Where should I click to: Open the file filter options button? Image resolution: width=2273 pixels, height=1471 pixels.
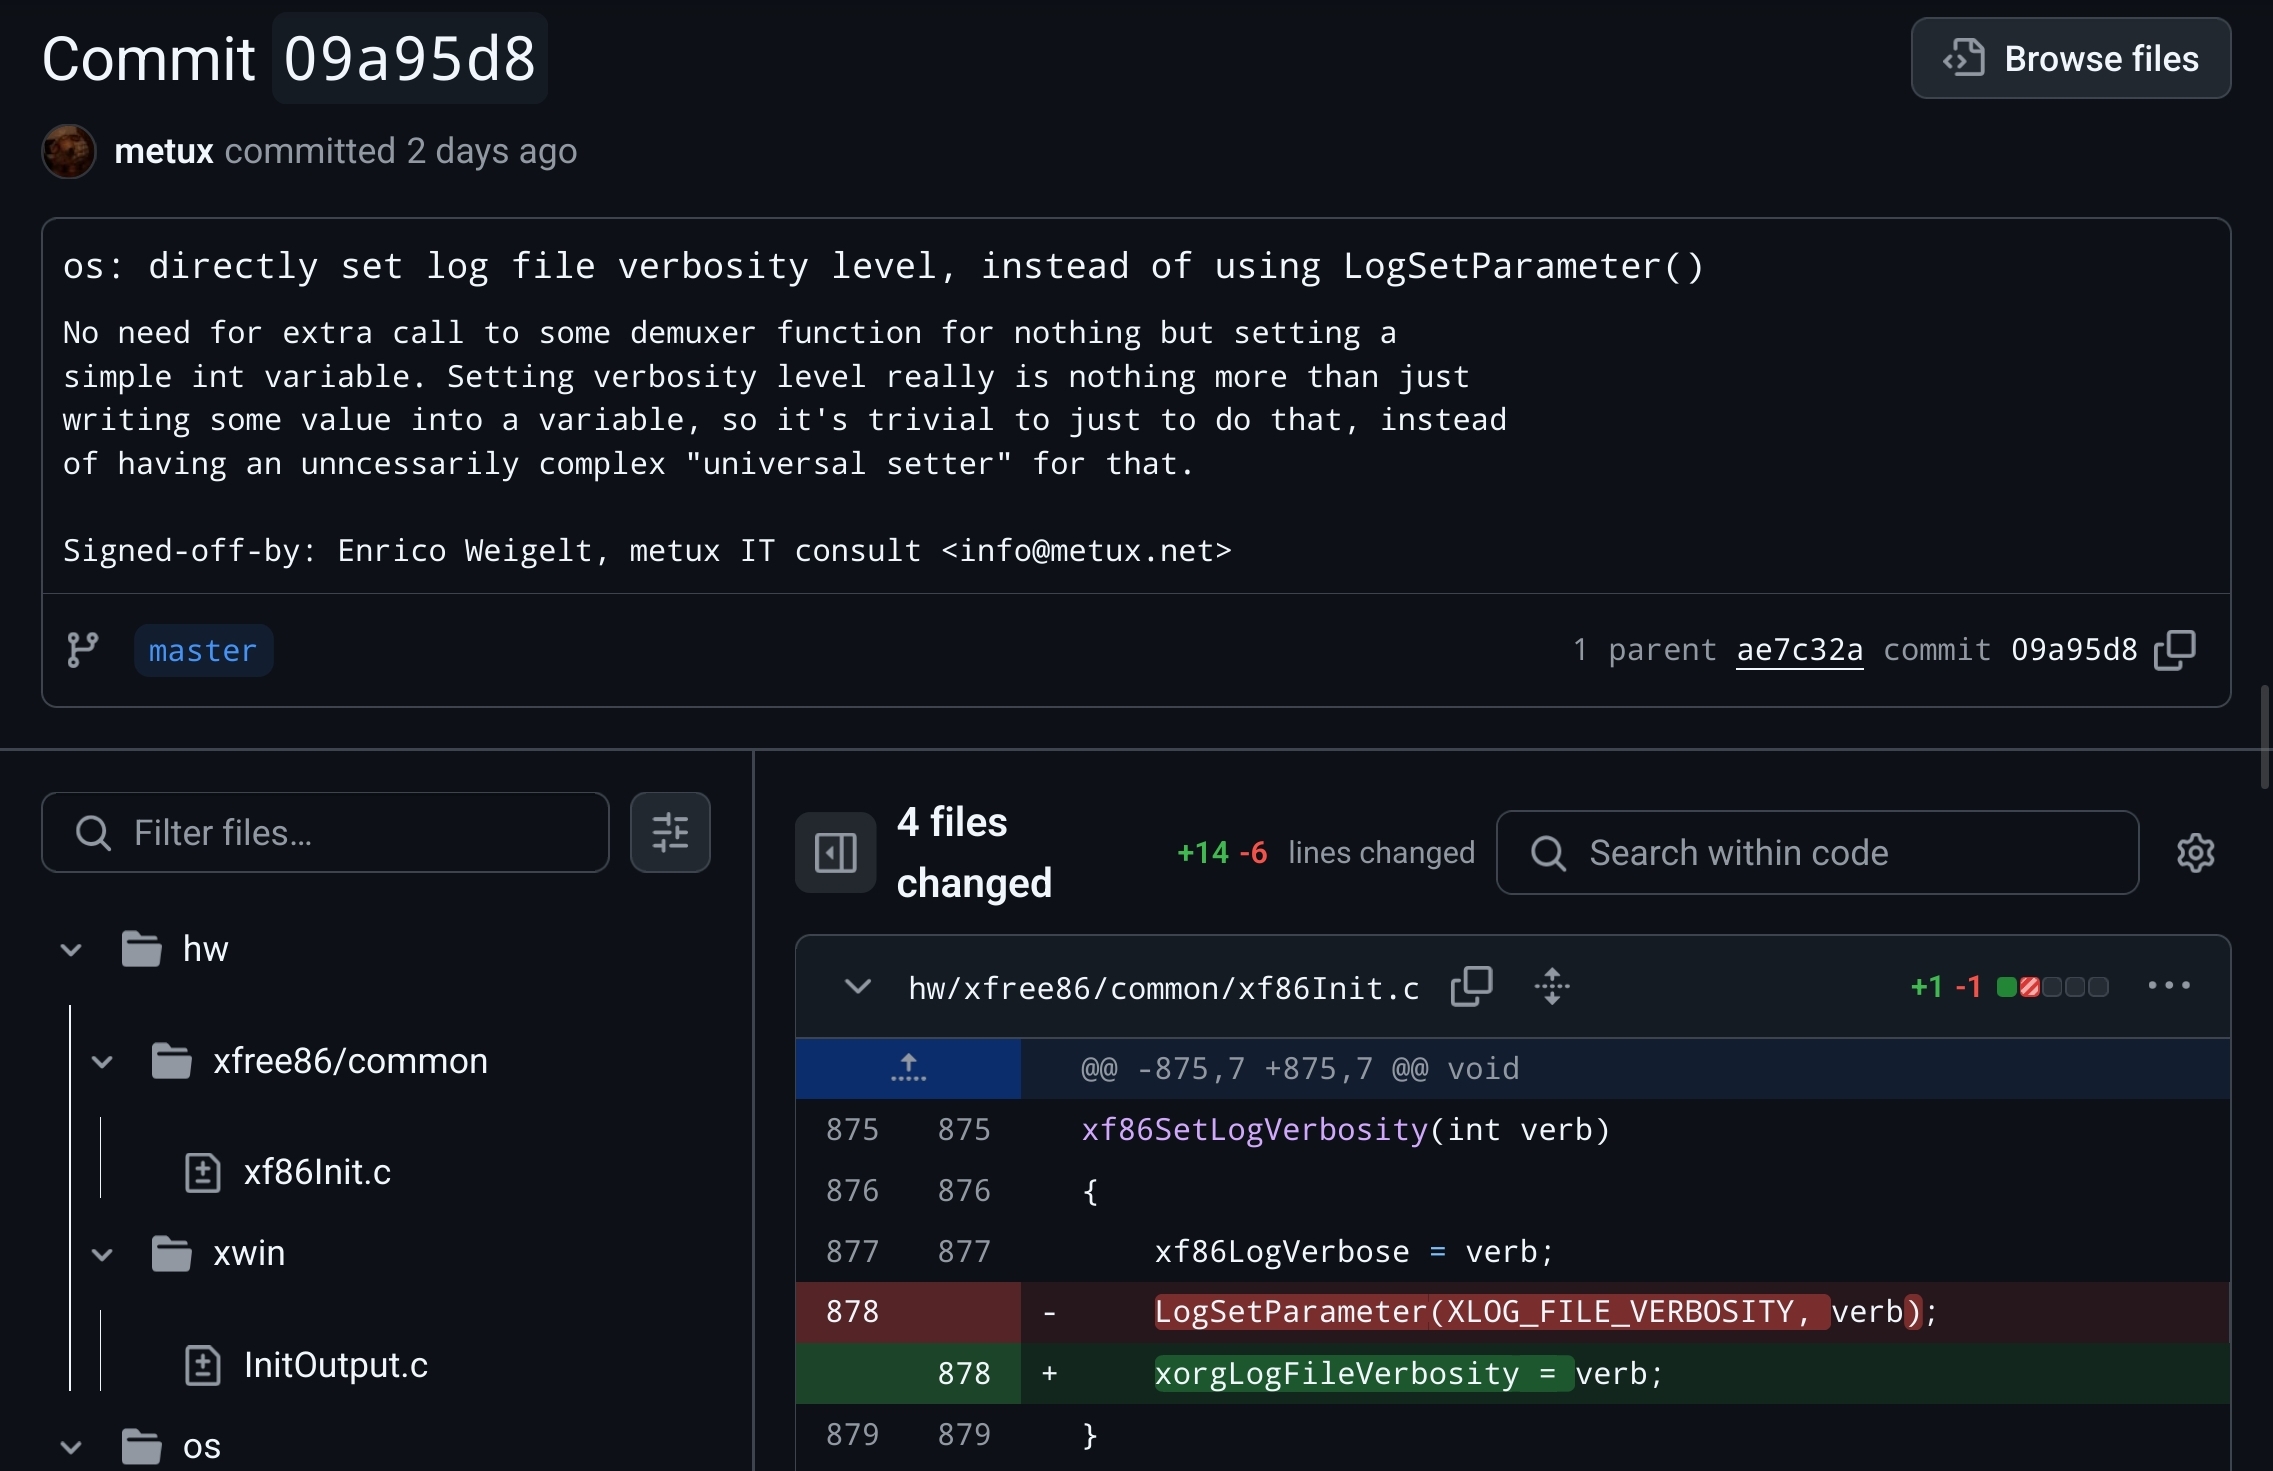[x=670, y=832]
